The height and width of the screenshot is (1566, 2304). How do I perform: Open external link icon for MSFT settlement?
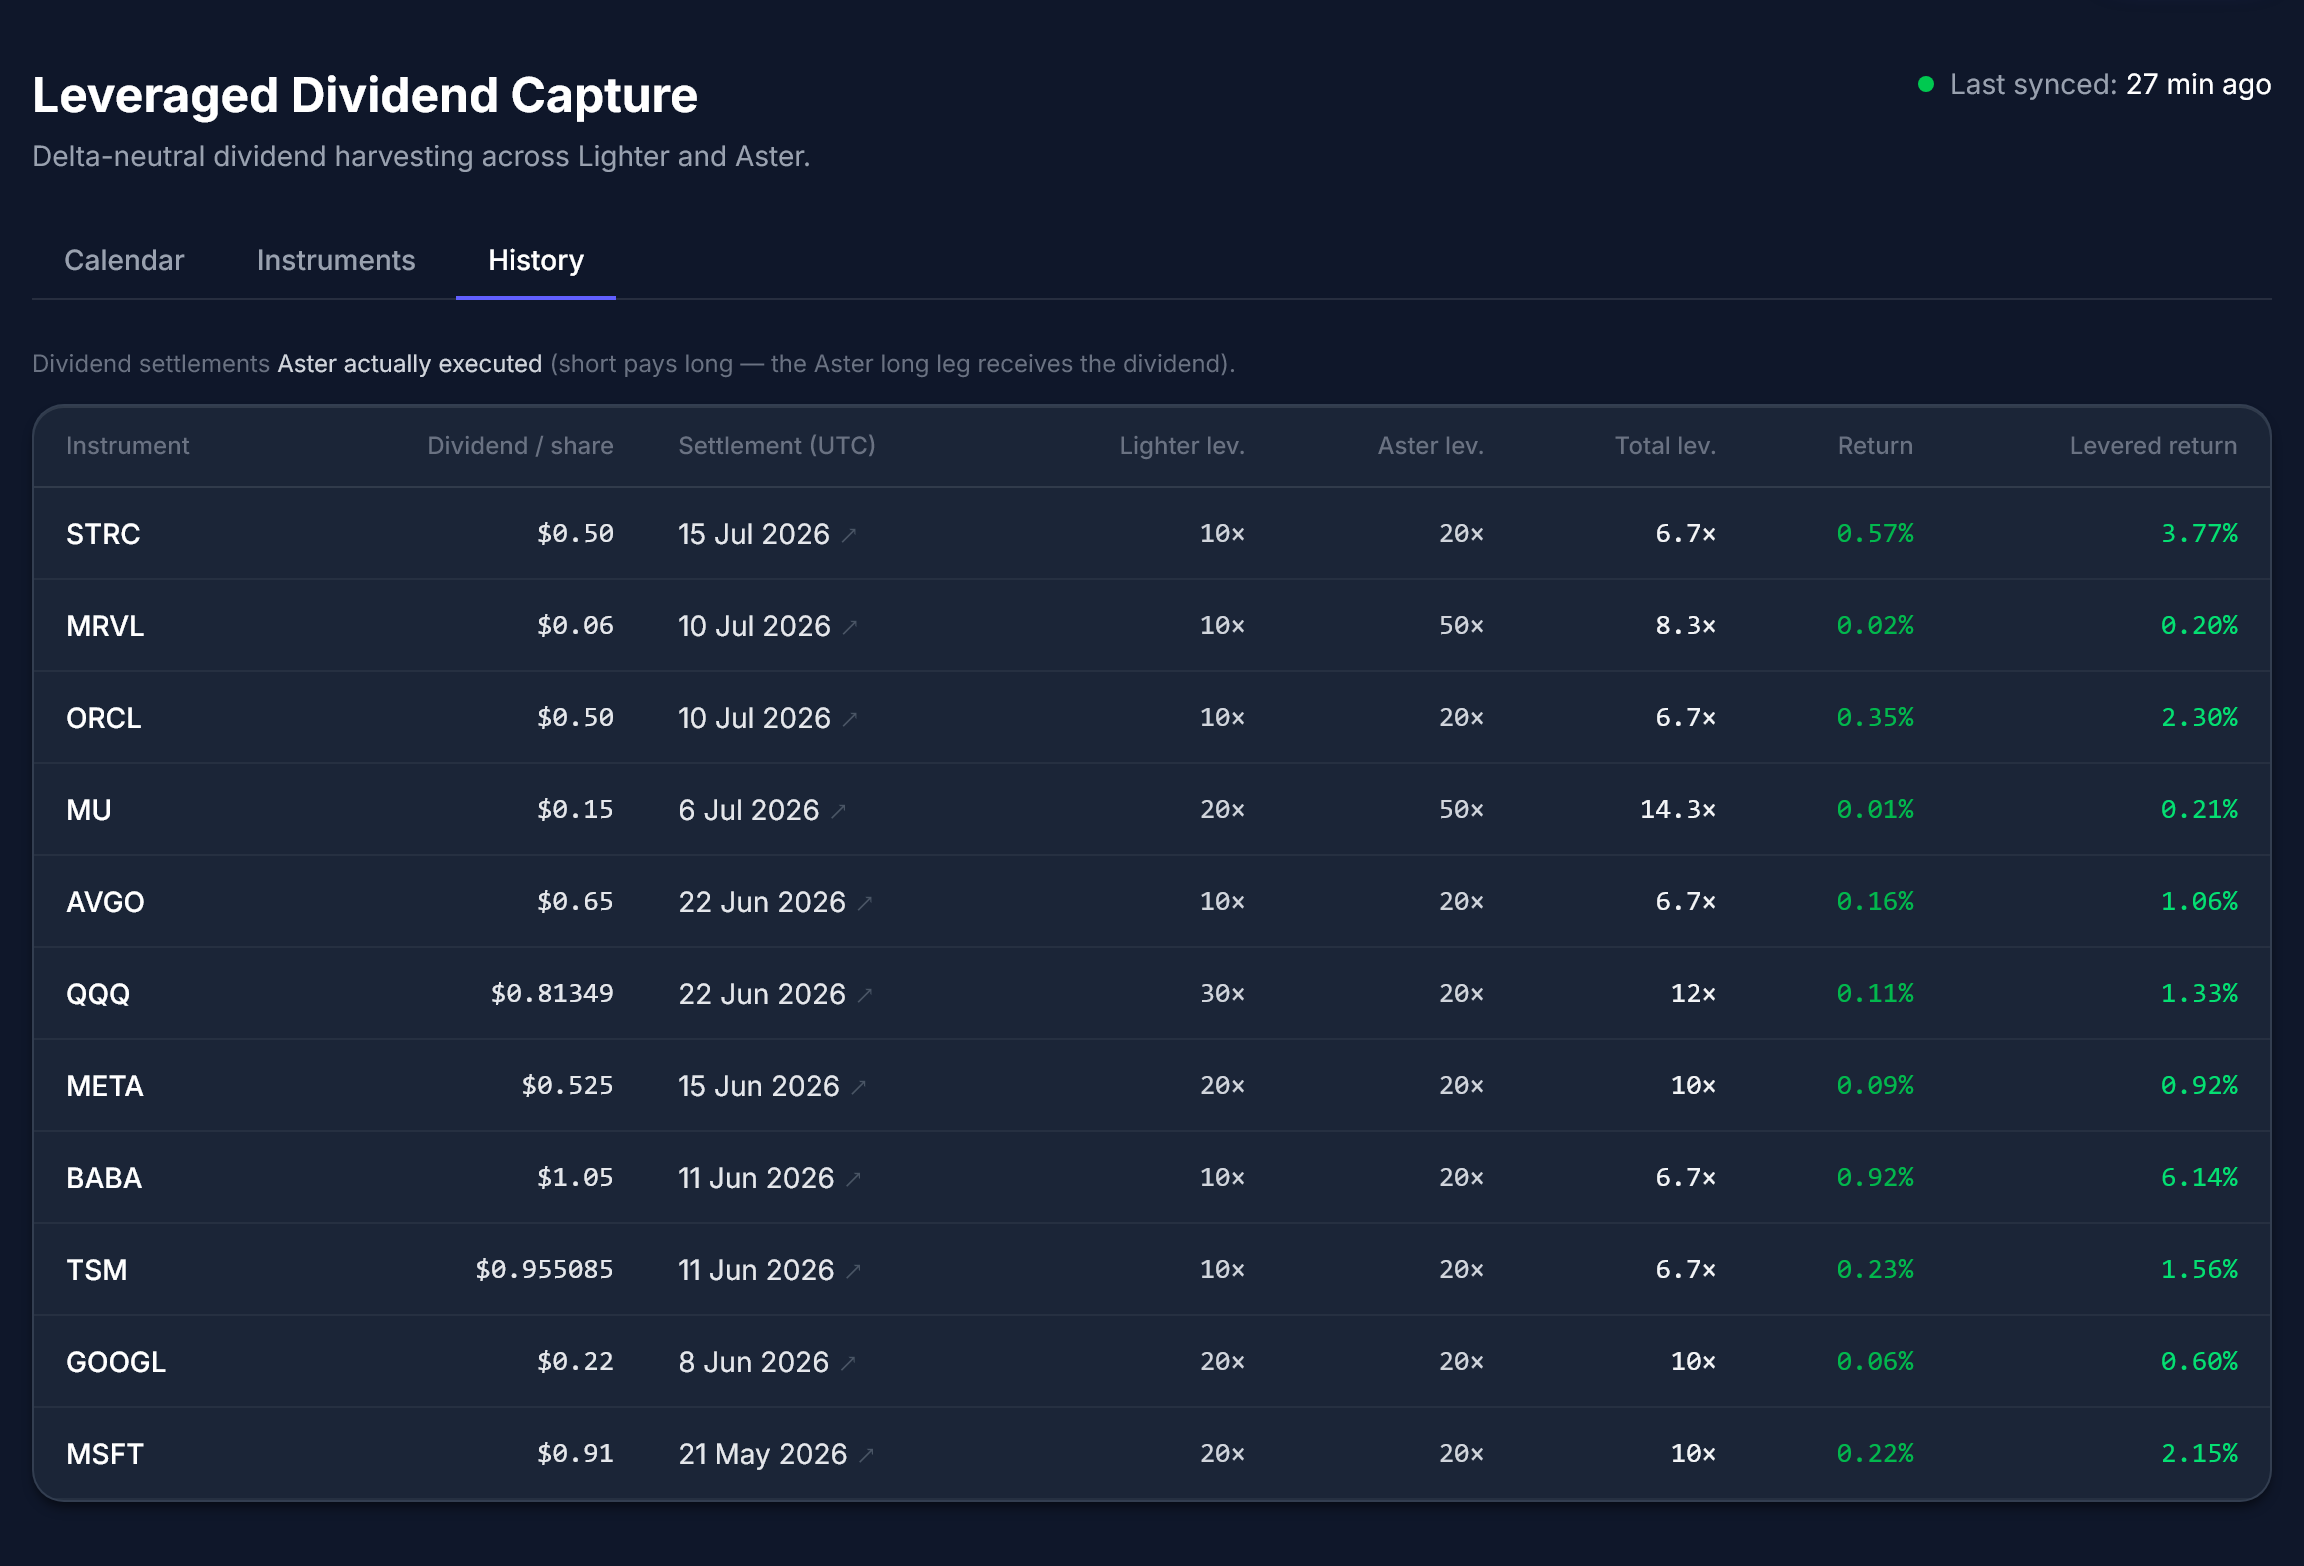pos(866,1455)
